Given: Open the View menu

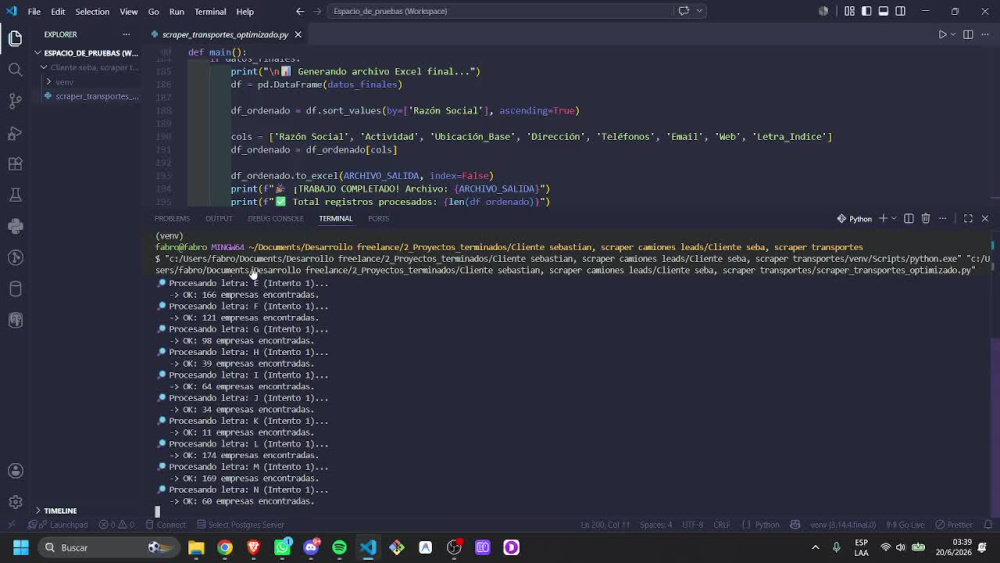Looking at the screenshot, I should tap(129, 11).
